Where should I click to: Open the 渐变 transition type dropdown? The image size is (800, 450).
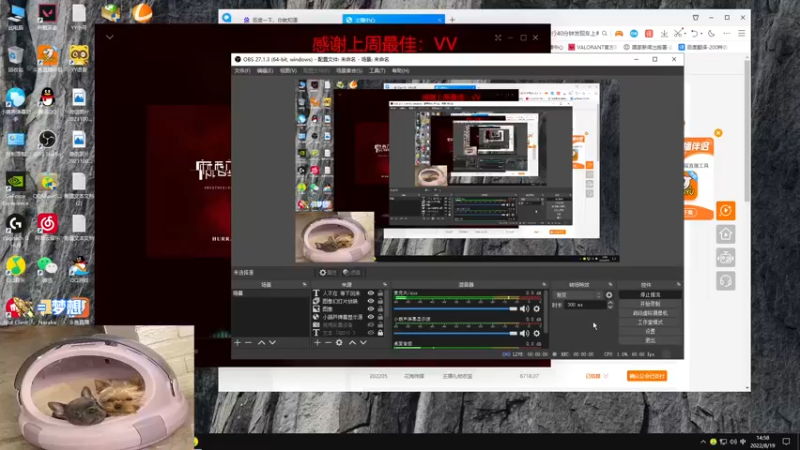(x=578, y=295)
